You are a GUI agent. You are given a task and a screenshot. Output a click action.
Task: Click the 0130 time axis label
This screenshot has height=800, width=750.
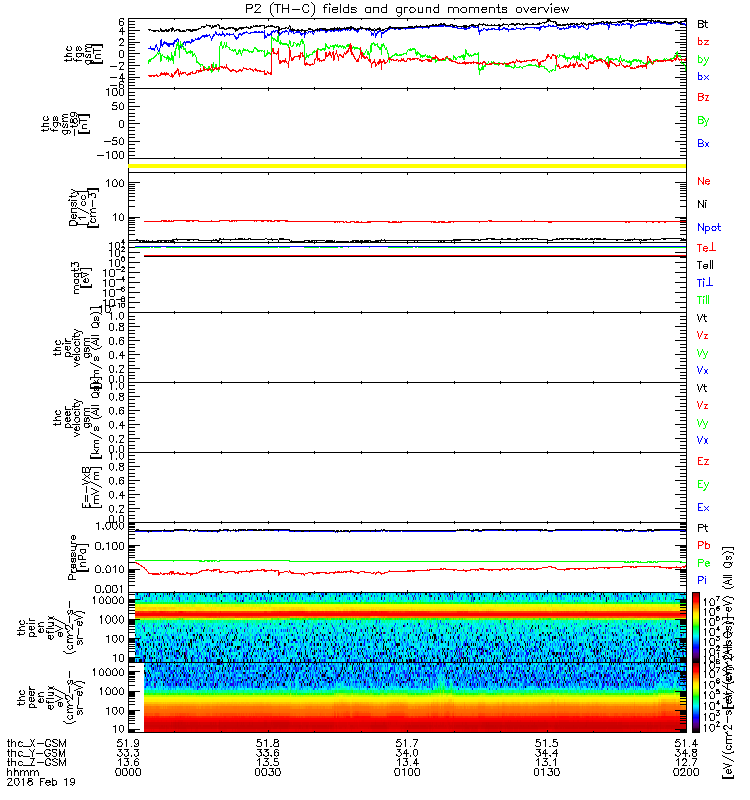click(546, 772)
